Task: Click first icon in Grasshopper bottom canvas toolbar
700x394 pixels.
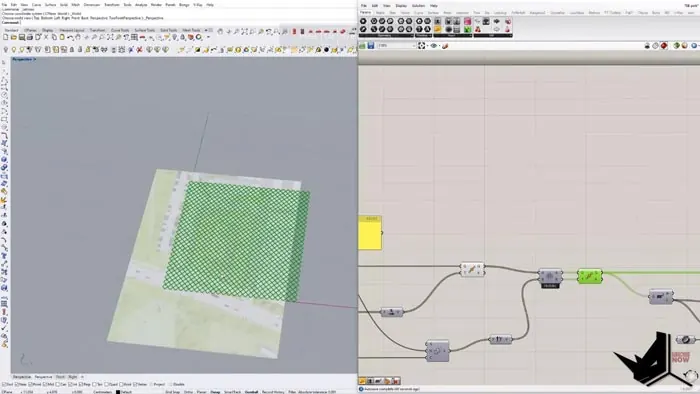Action: point(362,381)
